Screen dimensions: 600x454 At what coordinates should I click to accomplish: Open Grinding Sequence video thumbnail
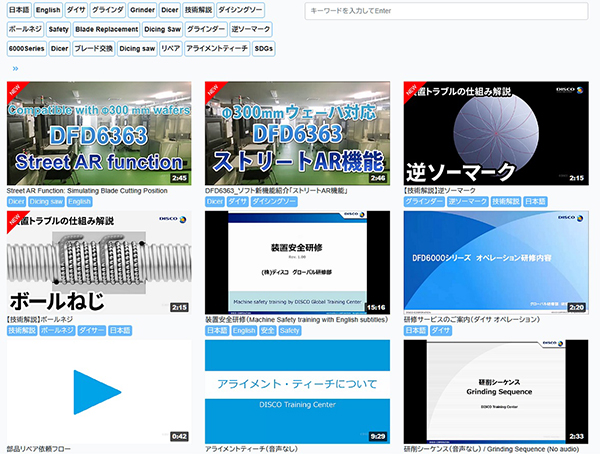coord(496,392)
